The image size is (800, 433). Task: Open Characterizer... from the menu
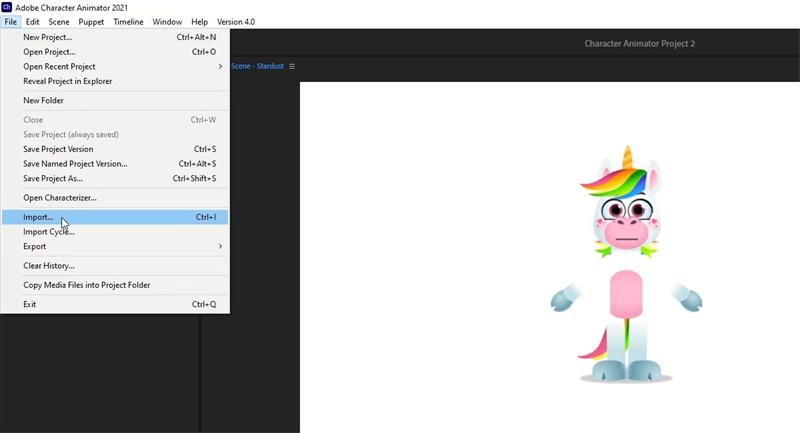[60, 198]
